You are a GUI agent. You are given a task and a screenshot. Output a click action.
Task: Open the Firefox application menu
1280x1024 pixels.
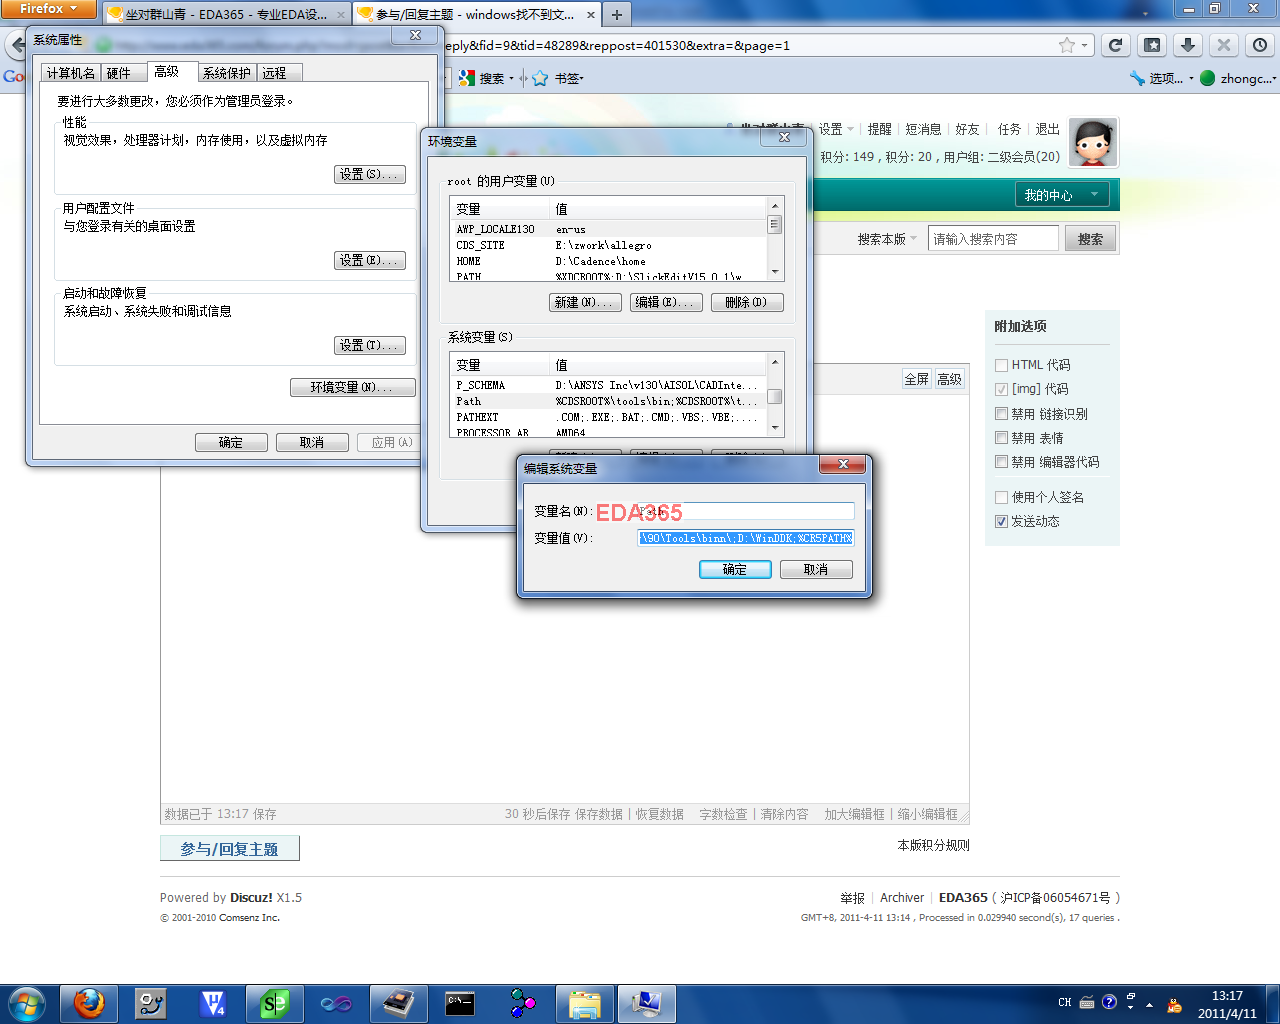[48, 9]
